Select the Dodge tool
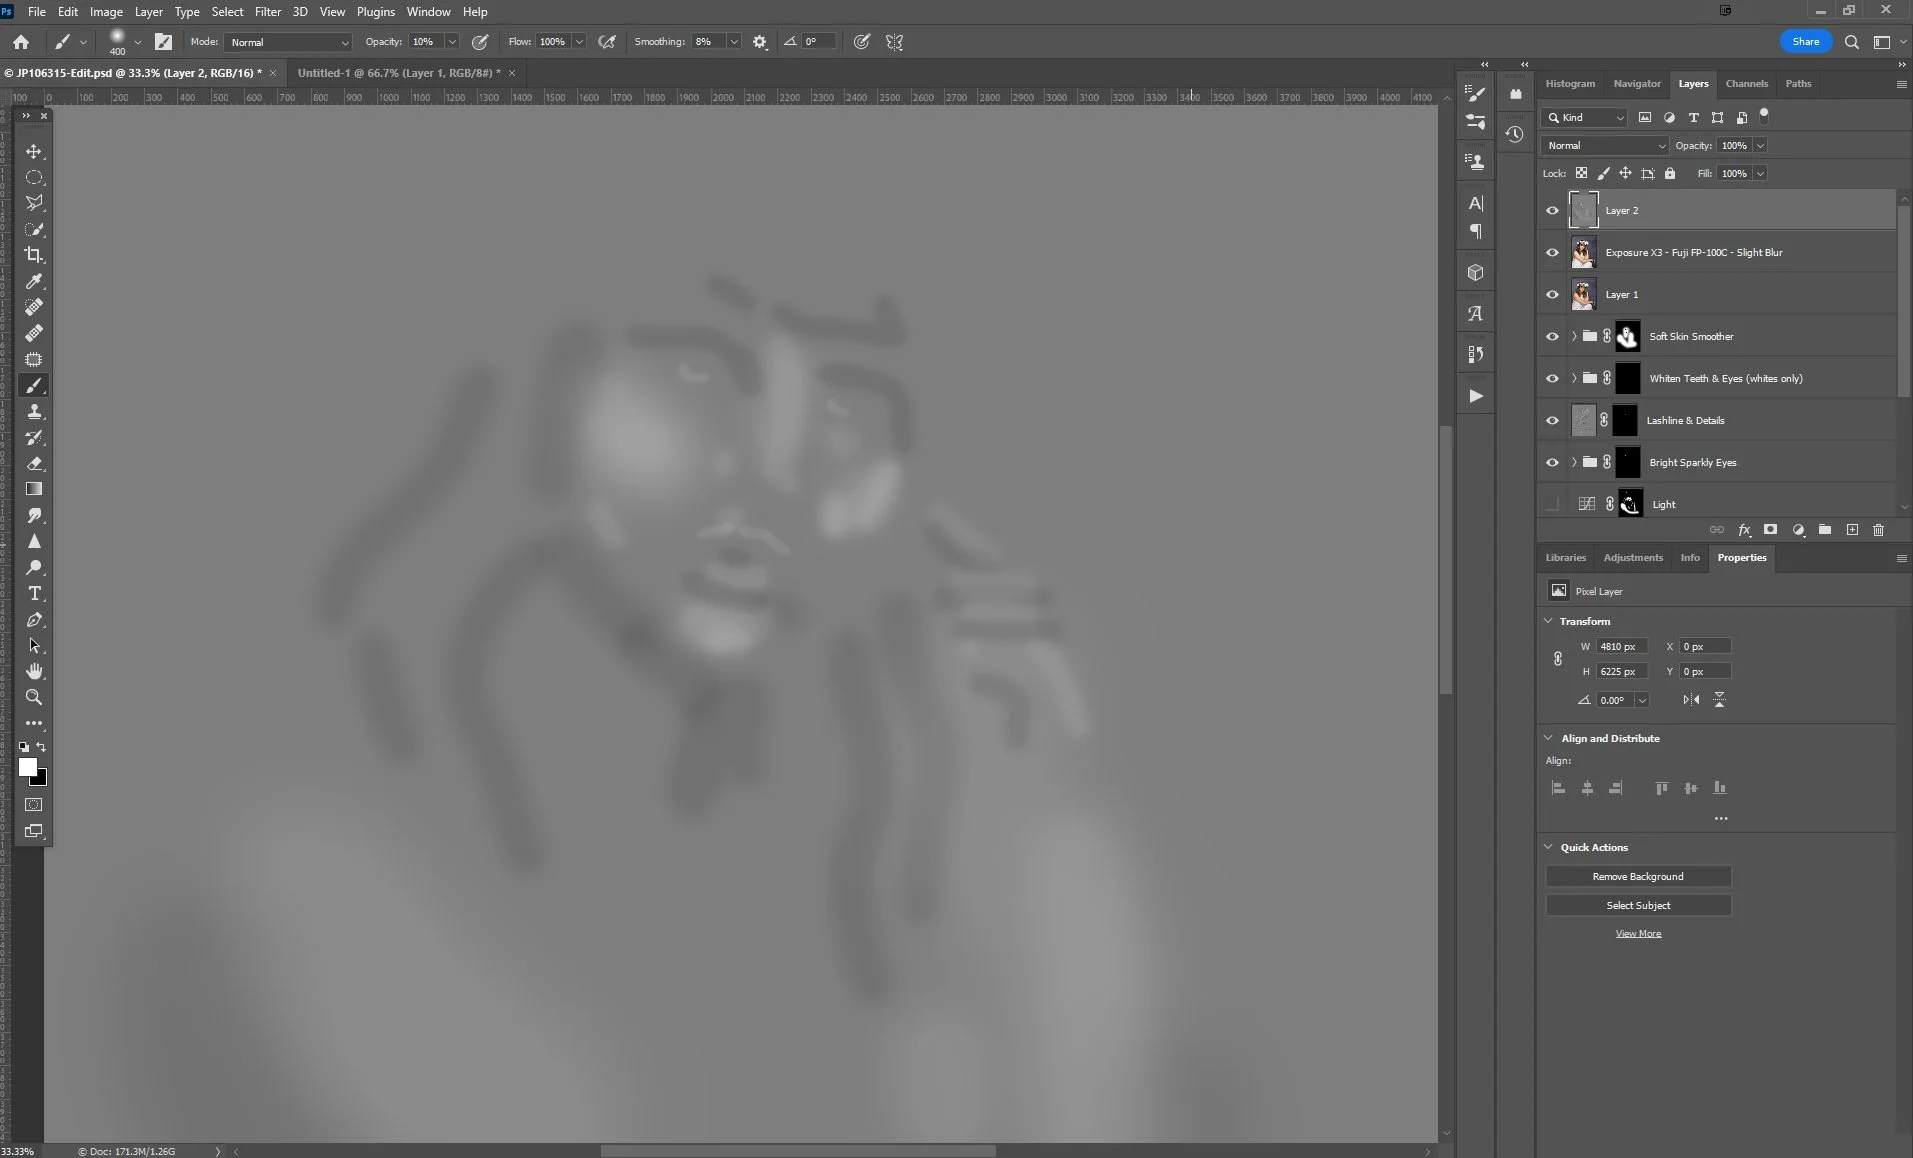1913x1158 pixels. pyautogui.click(x=34, y=567)
